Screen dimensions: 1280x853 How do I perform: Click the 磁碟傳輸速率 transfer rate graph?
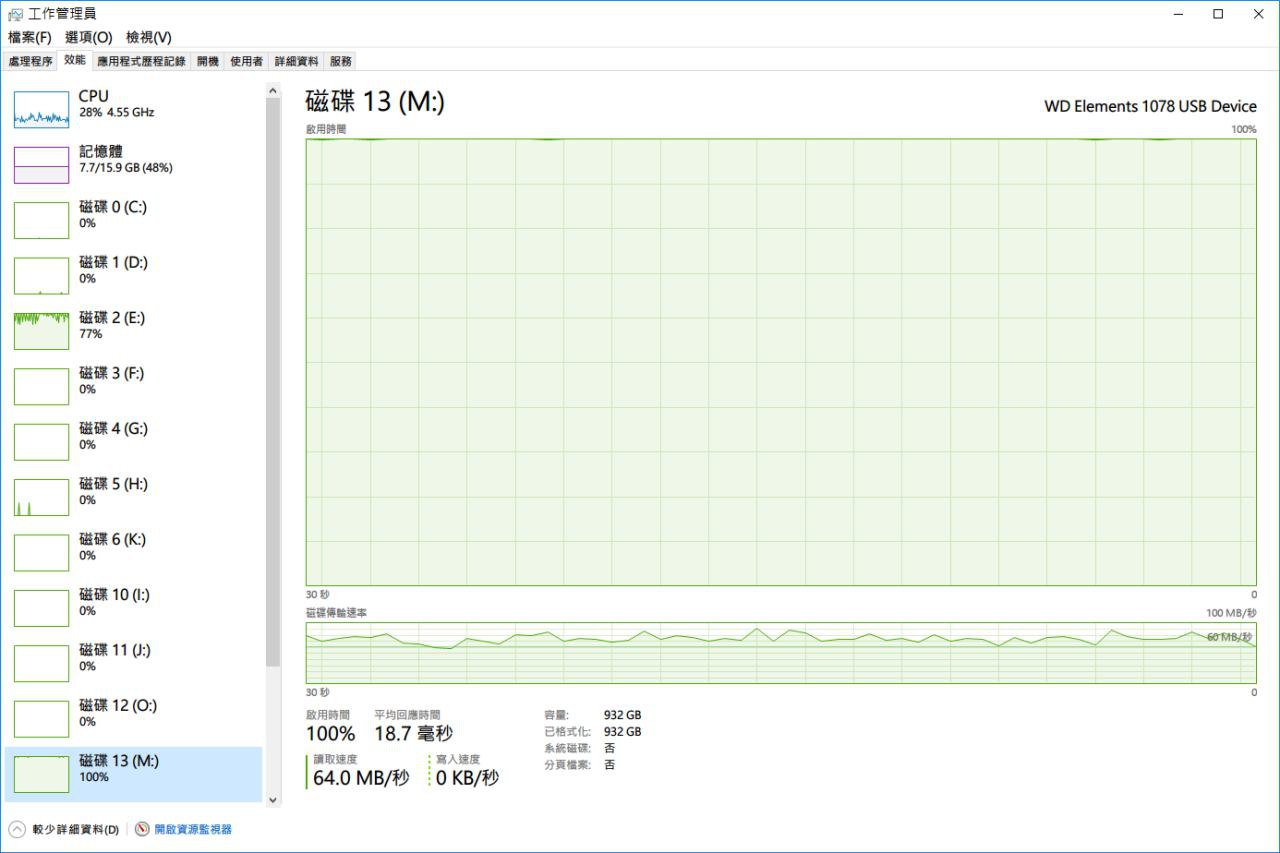[x=781, y=653]
